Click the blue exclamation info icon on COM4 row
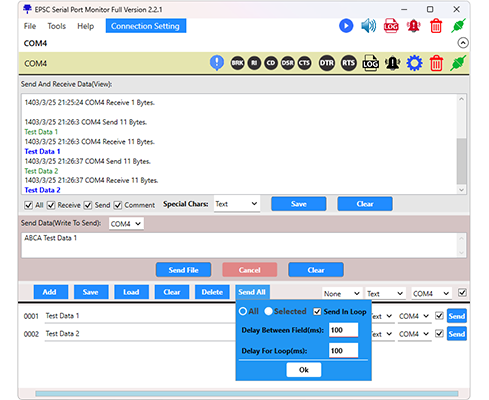Viewport: 489px width, 400px height. (x=217, y=63)
